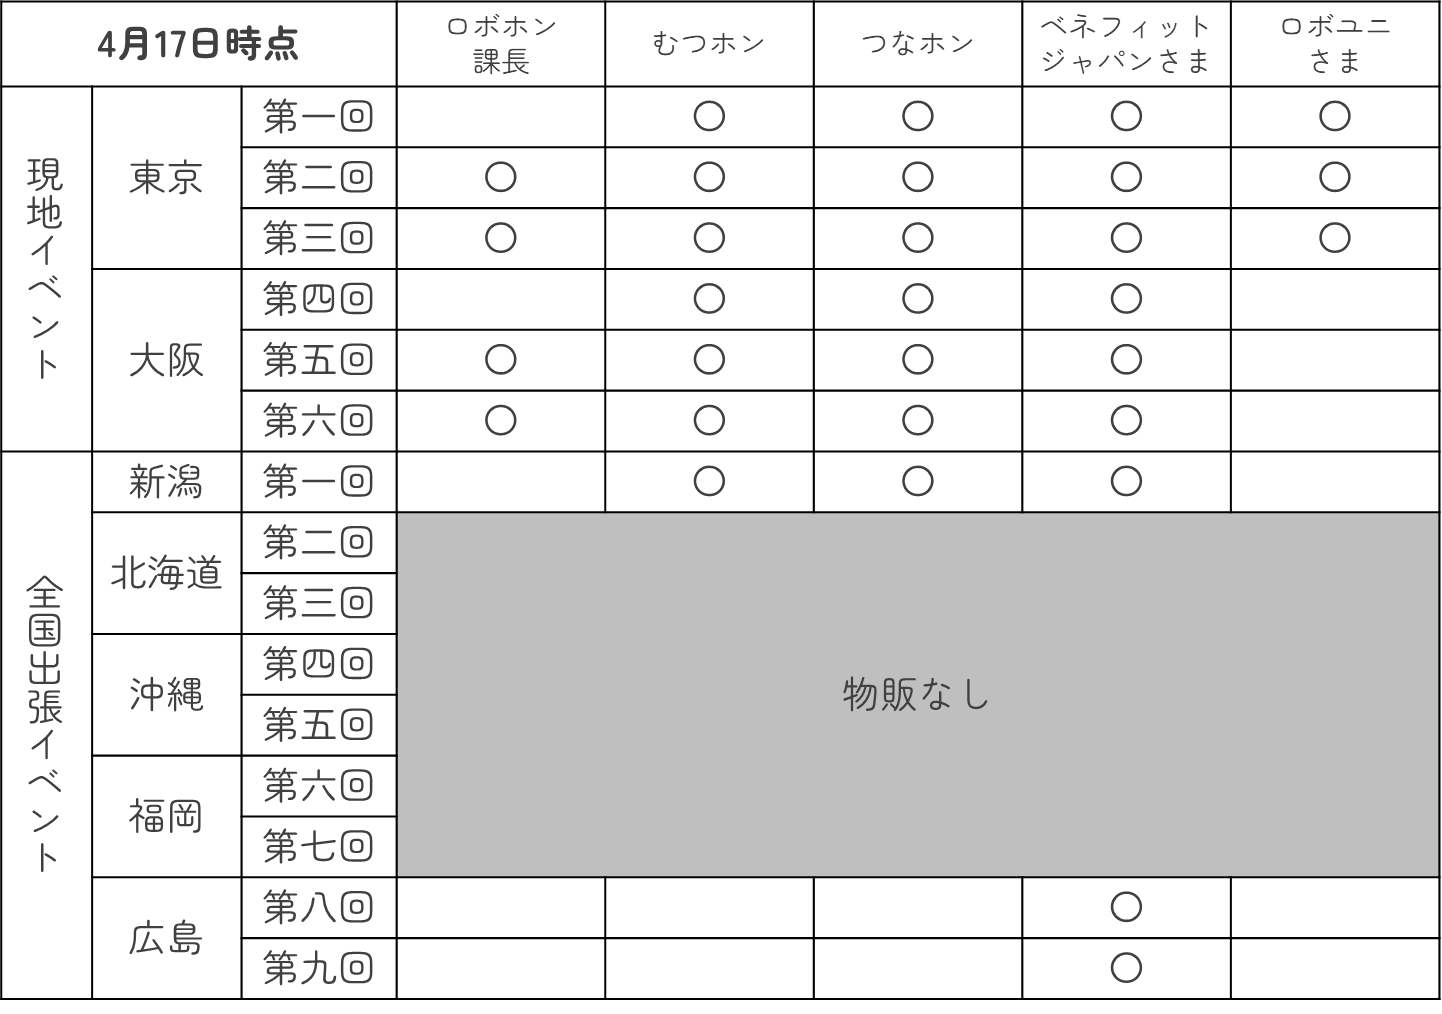Select the むつホン column header
1442x1014 pixels.
pos(709,44)
